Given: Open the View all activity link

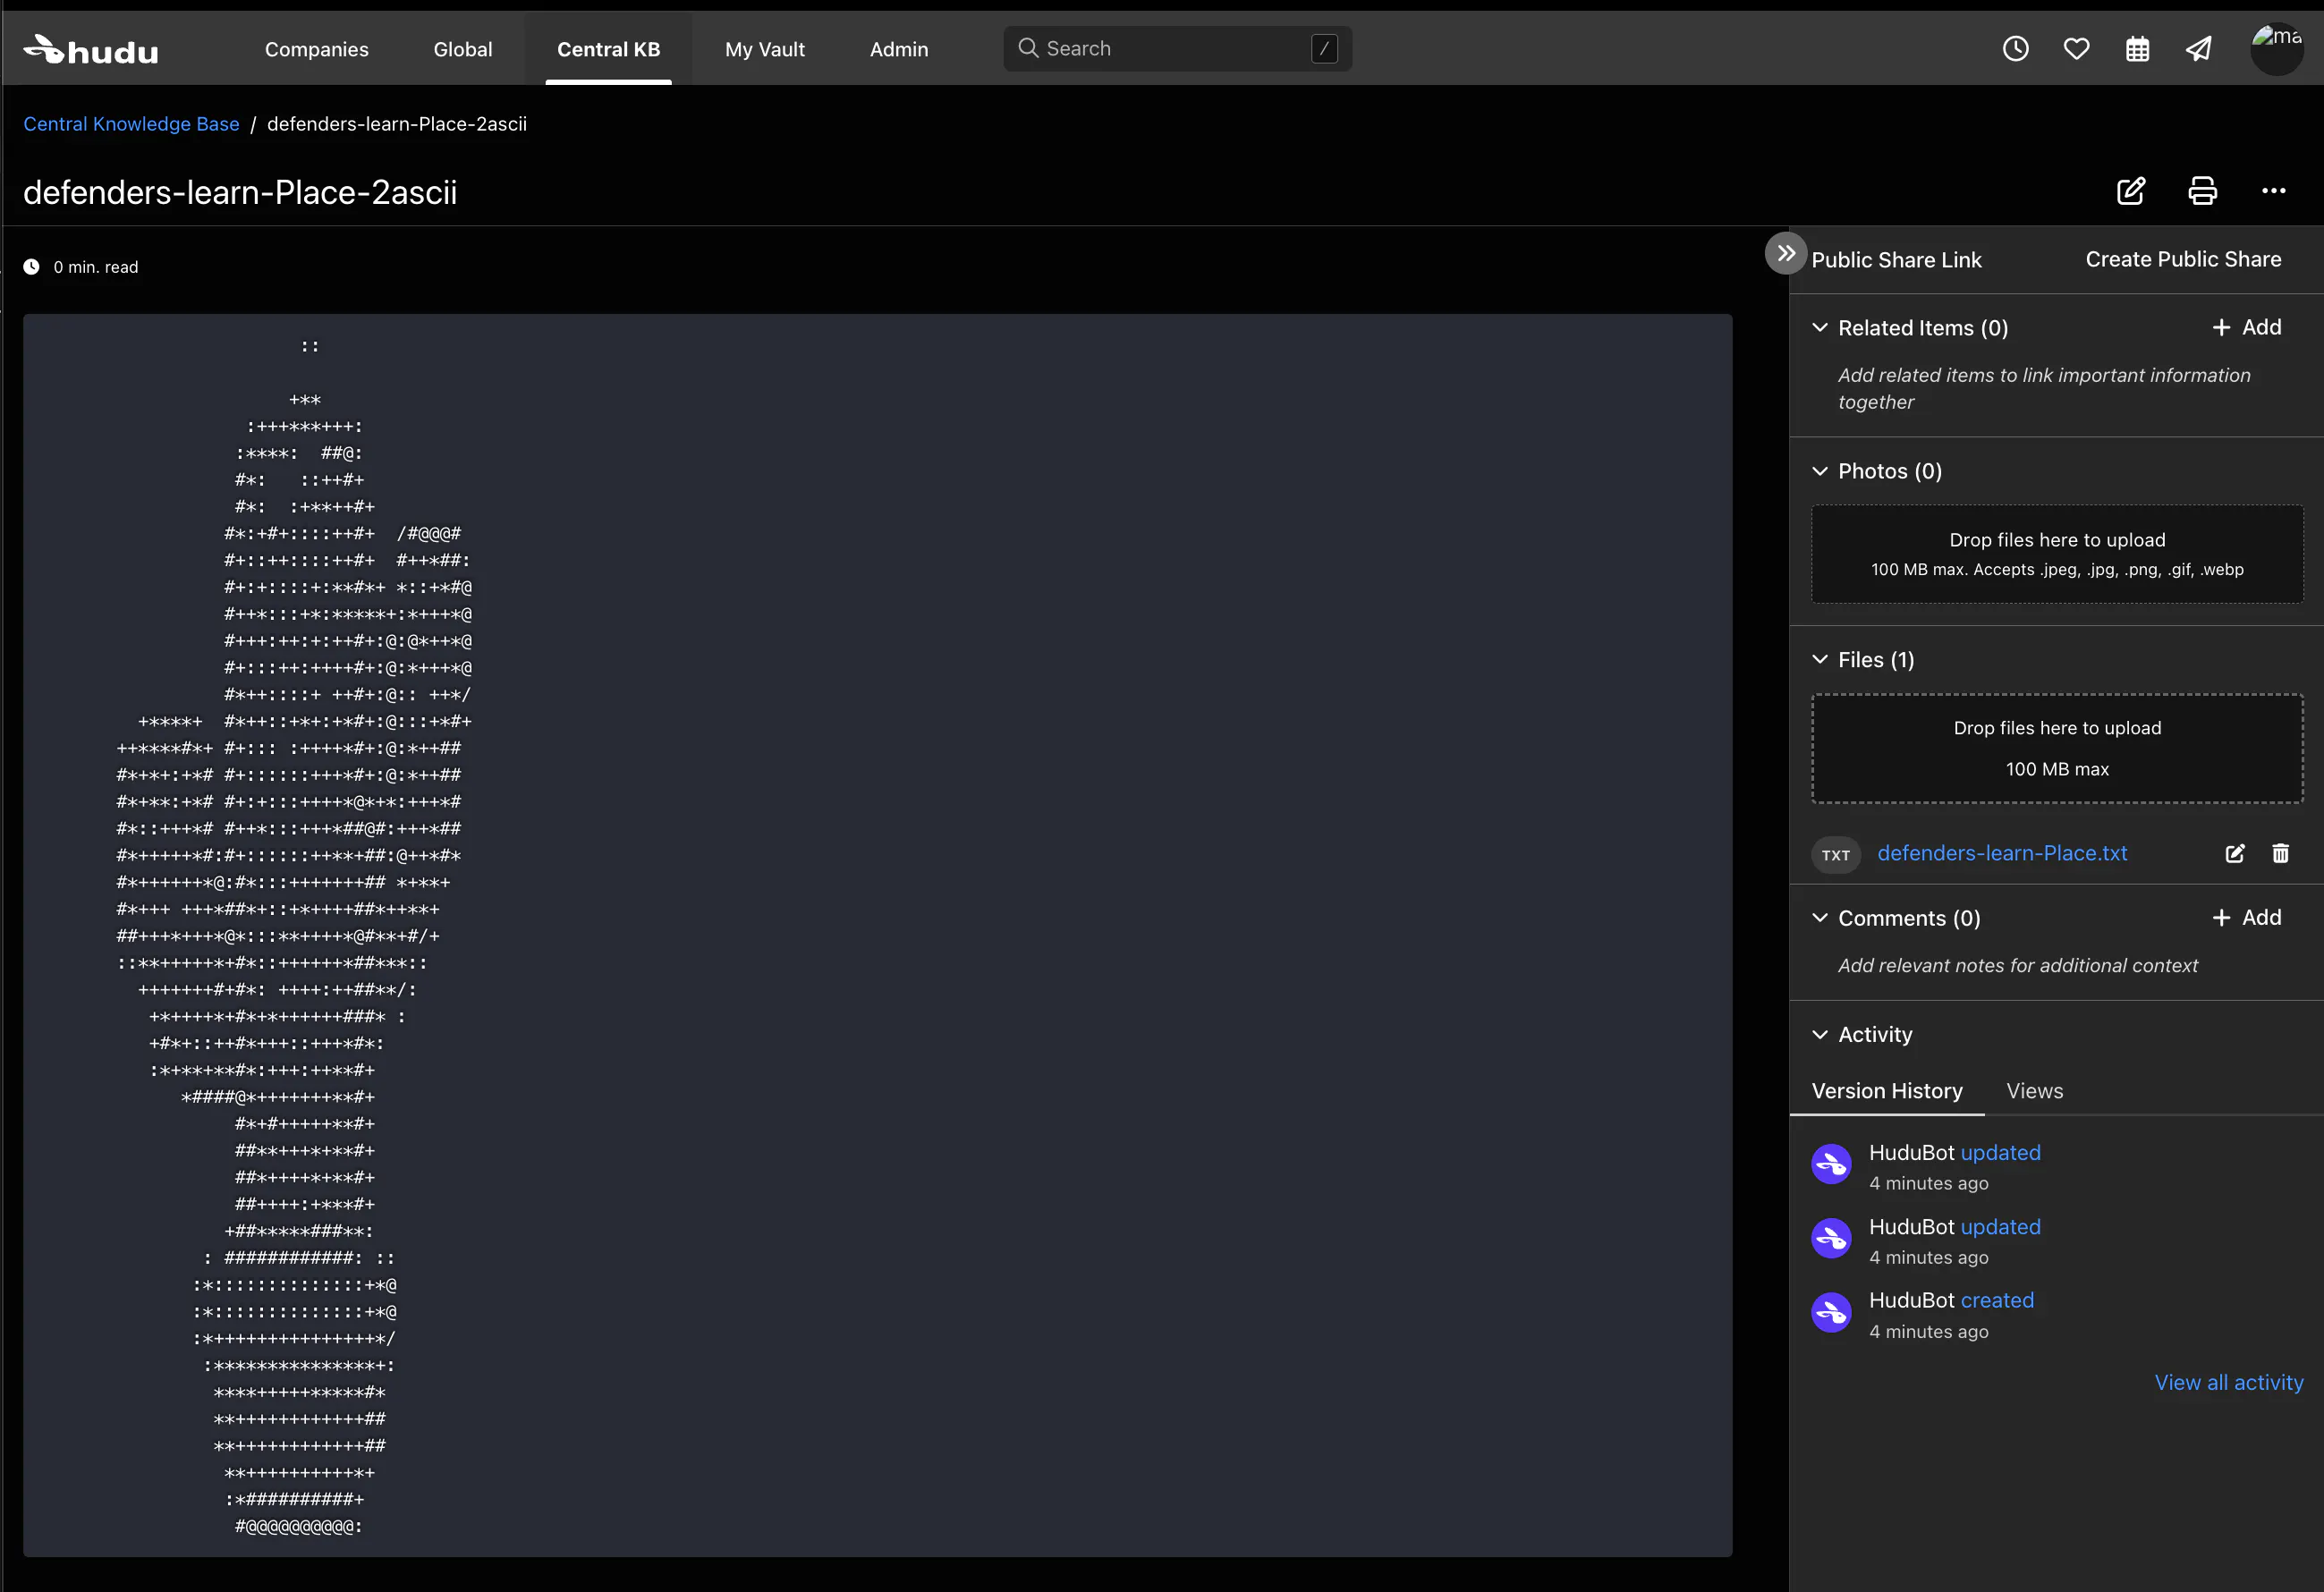Looking at the screenshot, I should (x=2228, y=1382).
